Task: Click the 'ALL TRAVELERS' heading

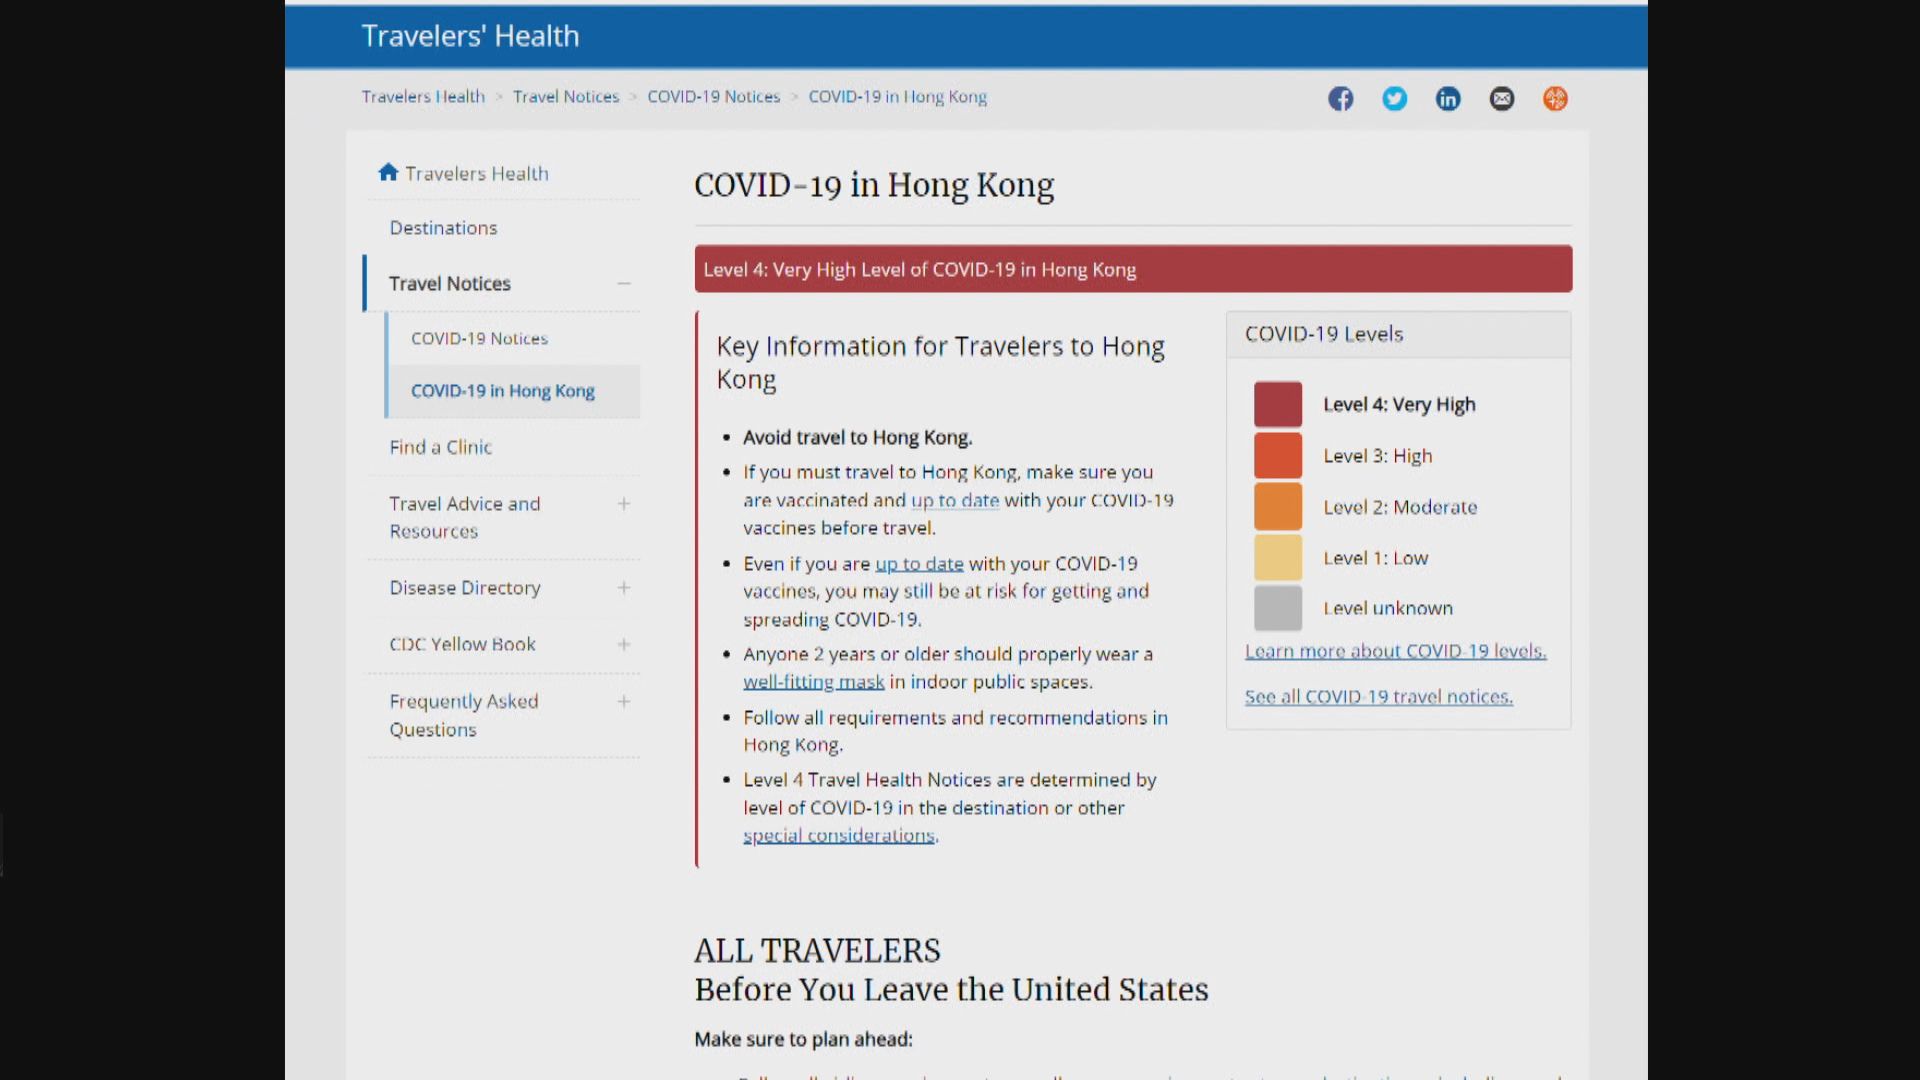Action: coord(817,951)
